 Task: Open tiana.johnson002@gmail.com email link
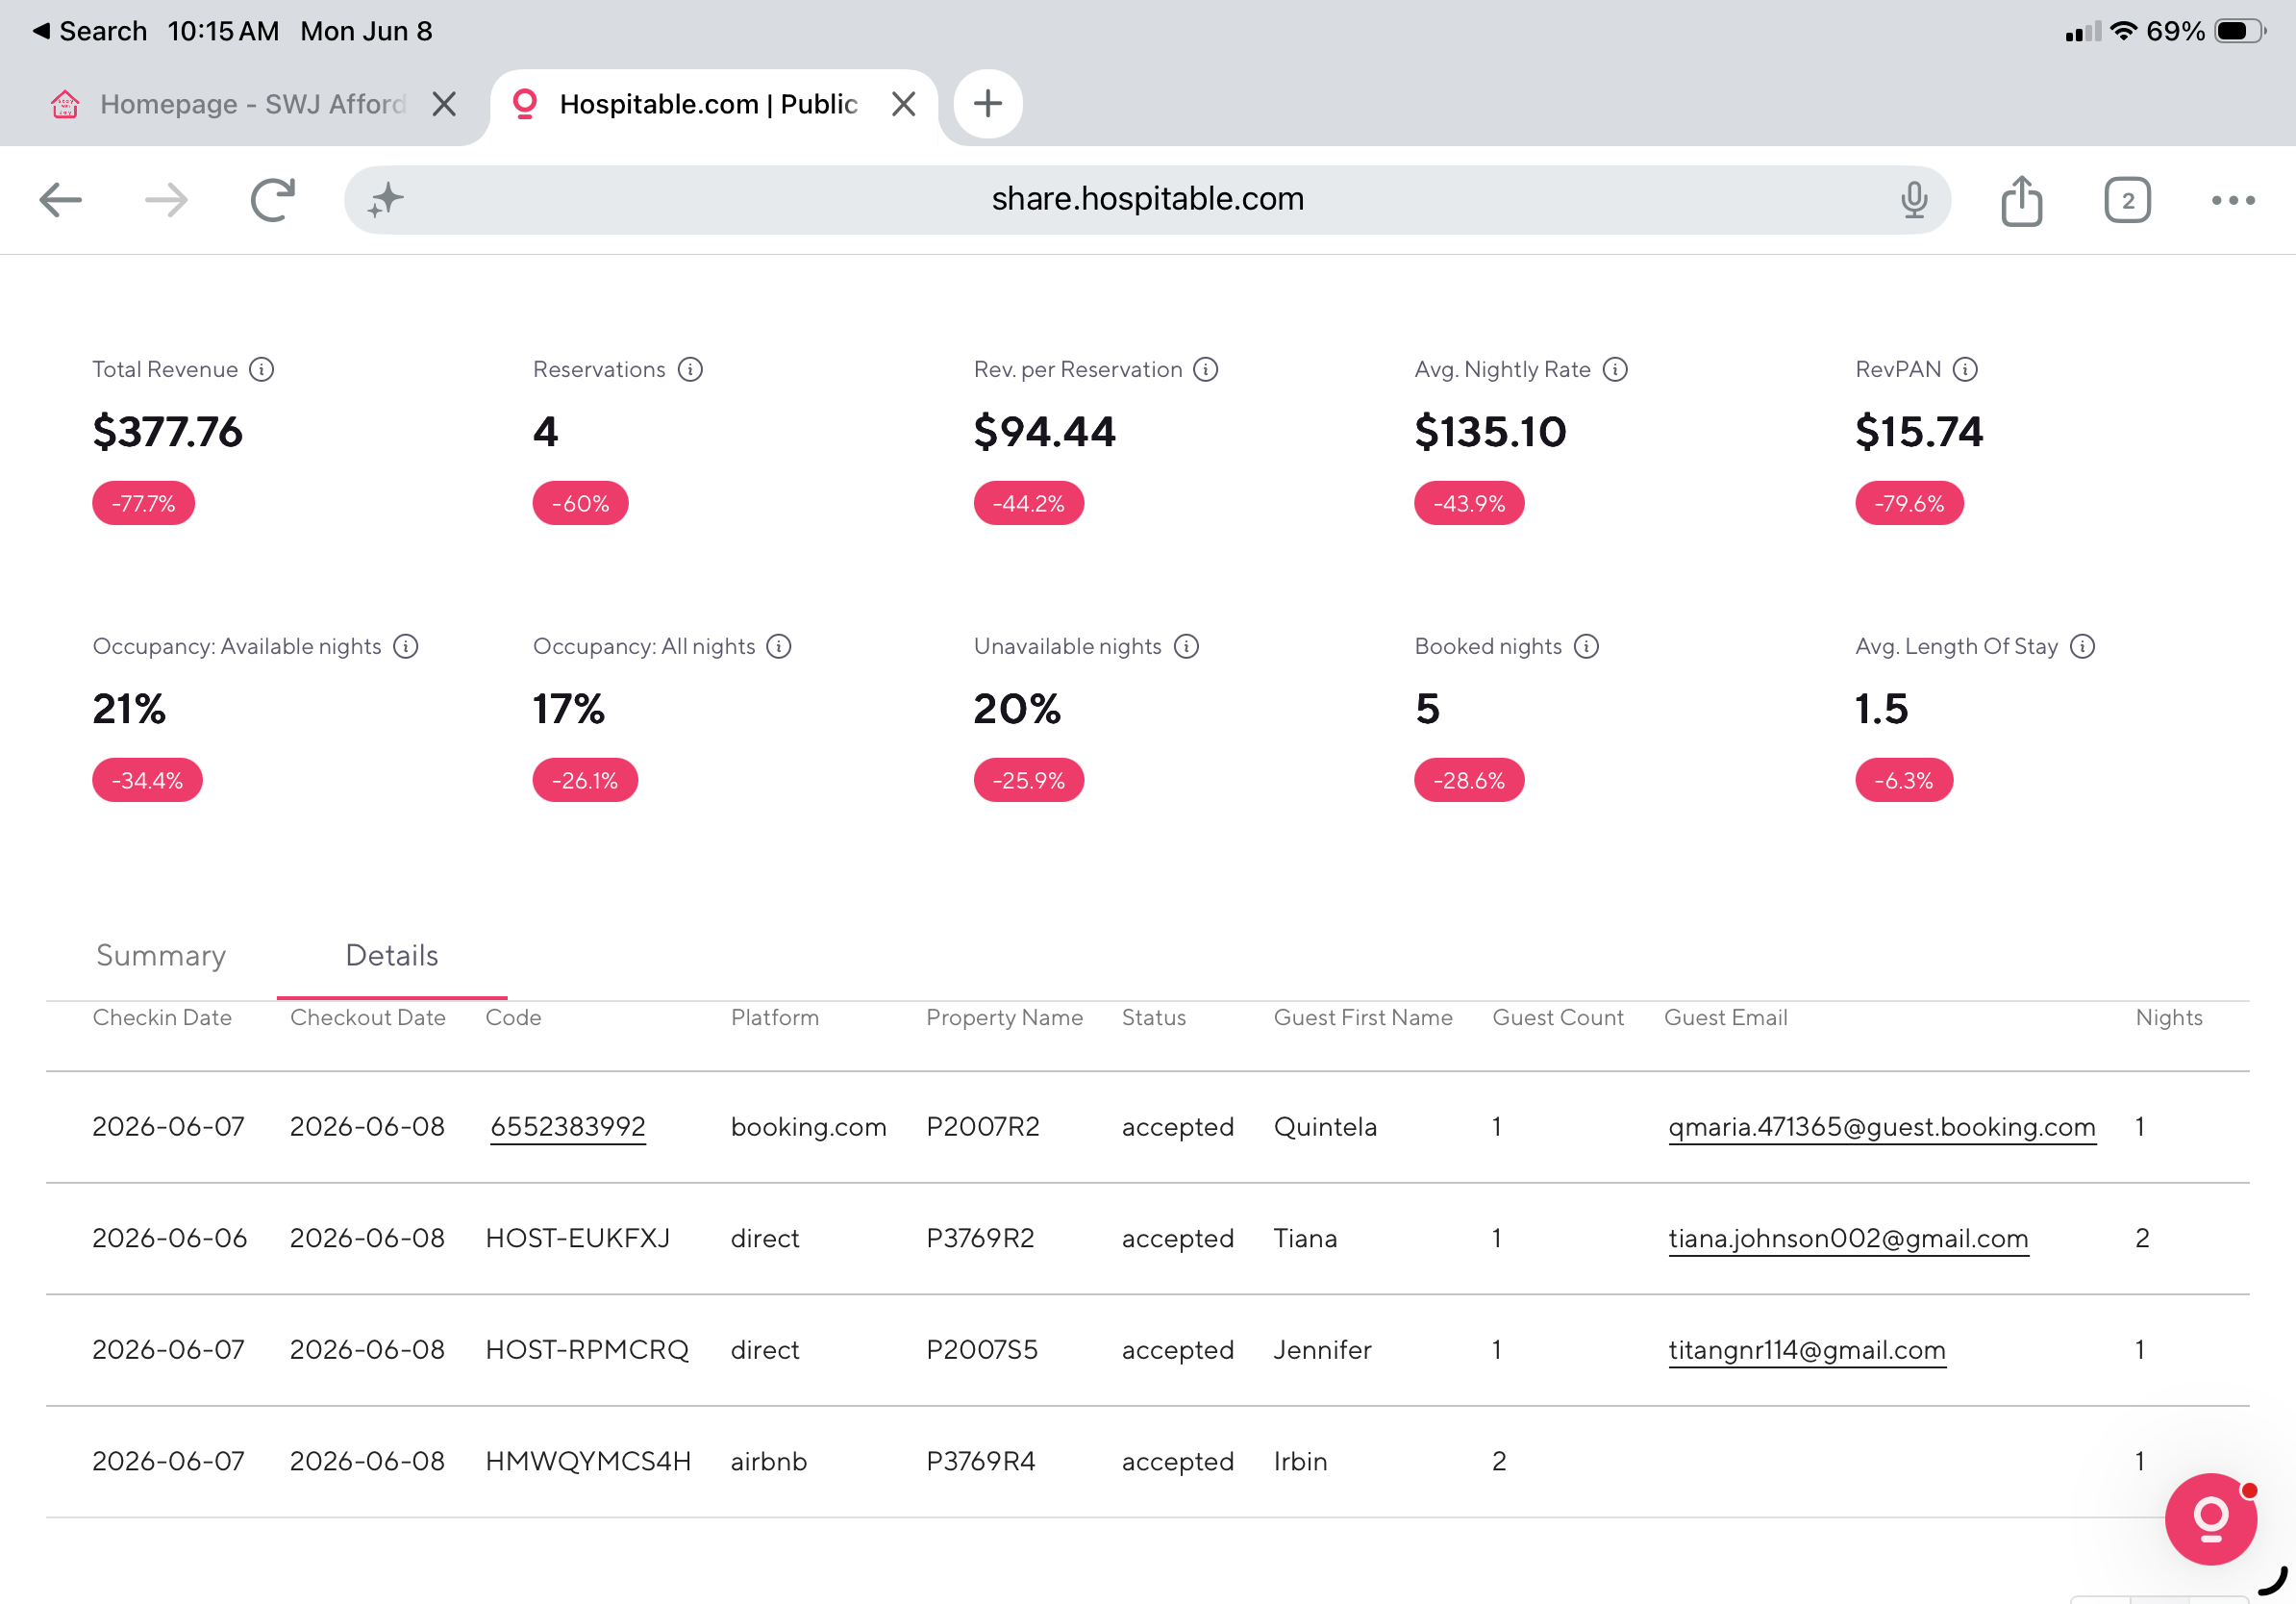tap(1847, 1238)
